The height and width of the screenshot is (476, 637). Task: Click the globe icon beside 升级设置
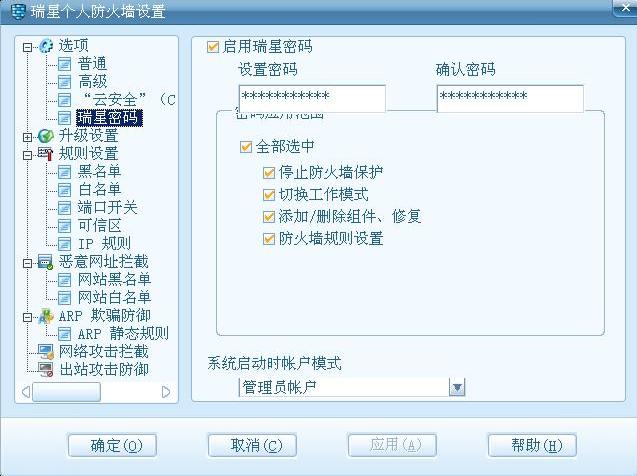coord(46,136)
